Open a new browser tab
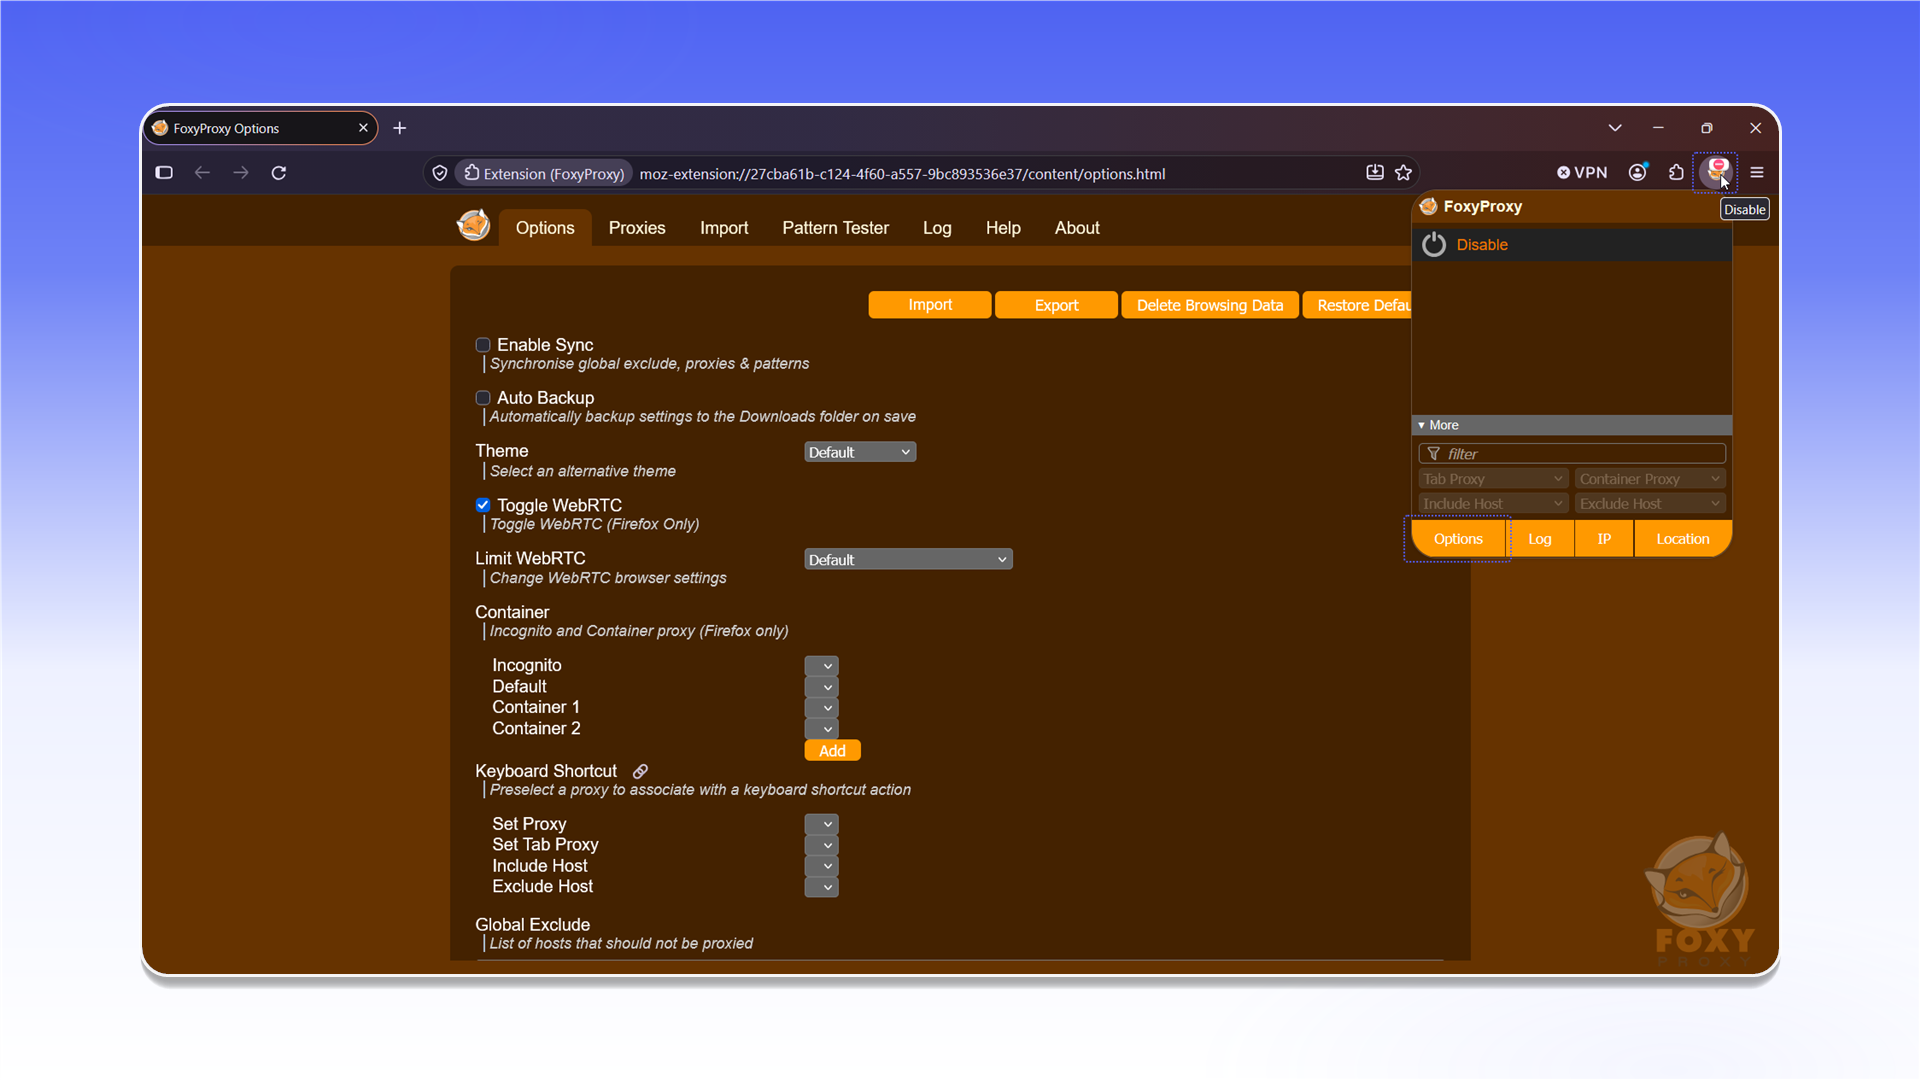Image resolution: width=1920 pixels, height=1080 pixels. coord(400,128)
